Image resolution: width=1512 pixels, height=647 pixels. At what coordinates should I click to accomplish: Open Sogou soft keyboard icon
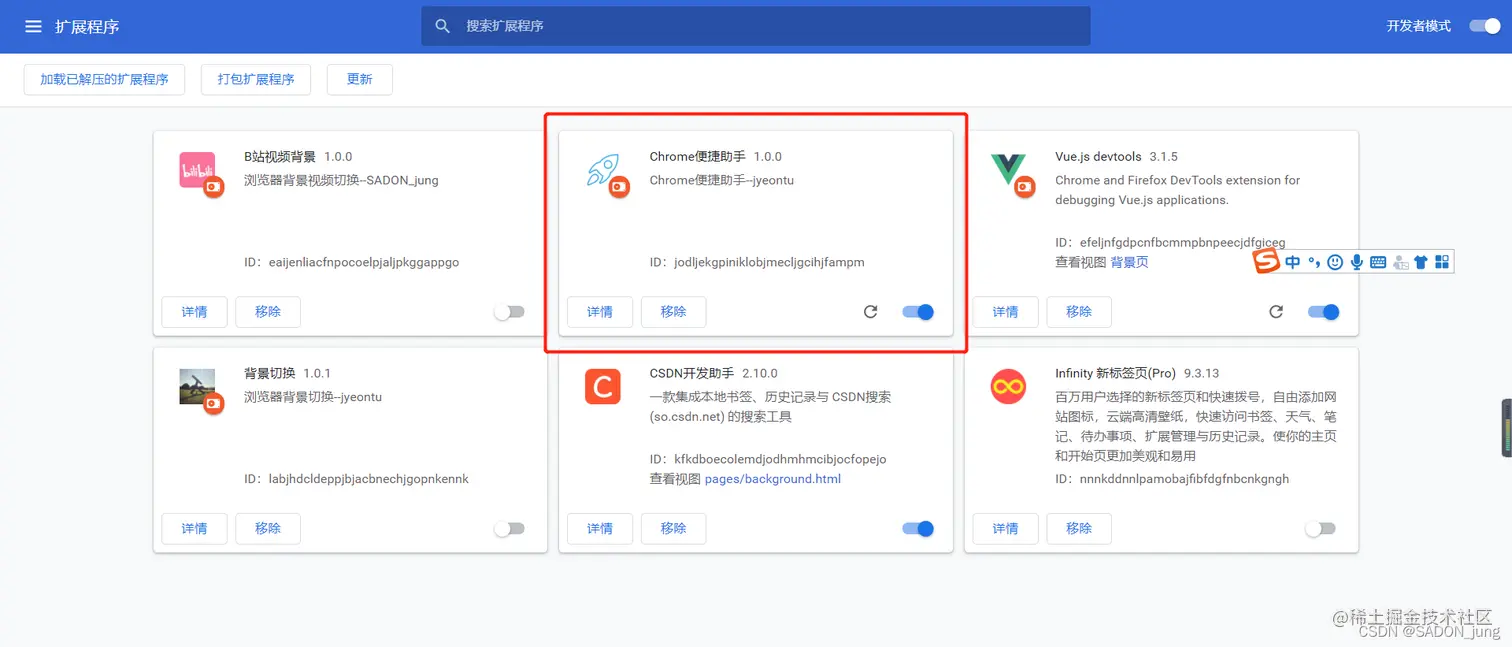(x=1378, y=262)
